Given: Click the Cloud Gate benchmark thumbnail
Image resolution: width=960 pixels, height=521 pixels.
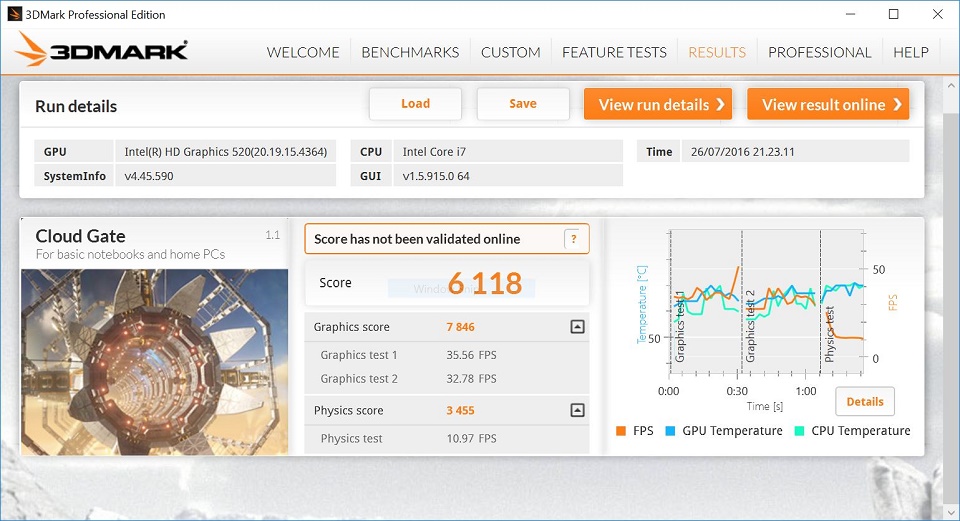Looking at the screenshot, I should [154, 360].
